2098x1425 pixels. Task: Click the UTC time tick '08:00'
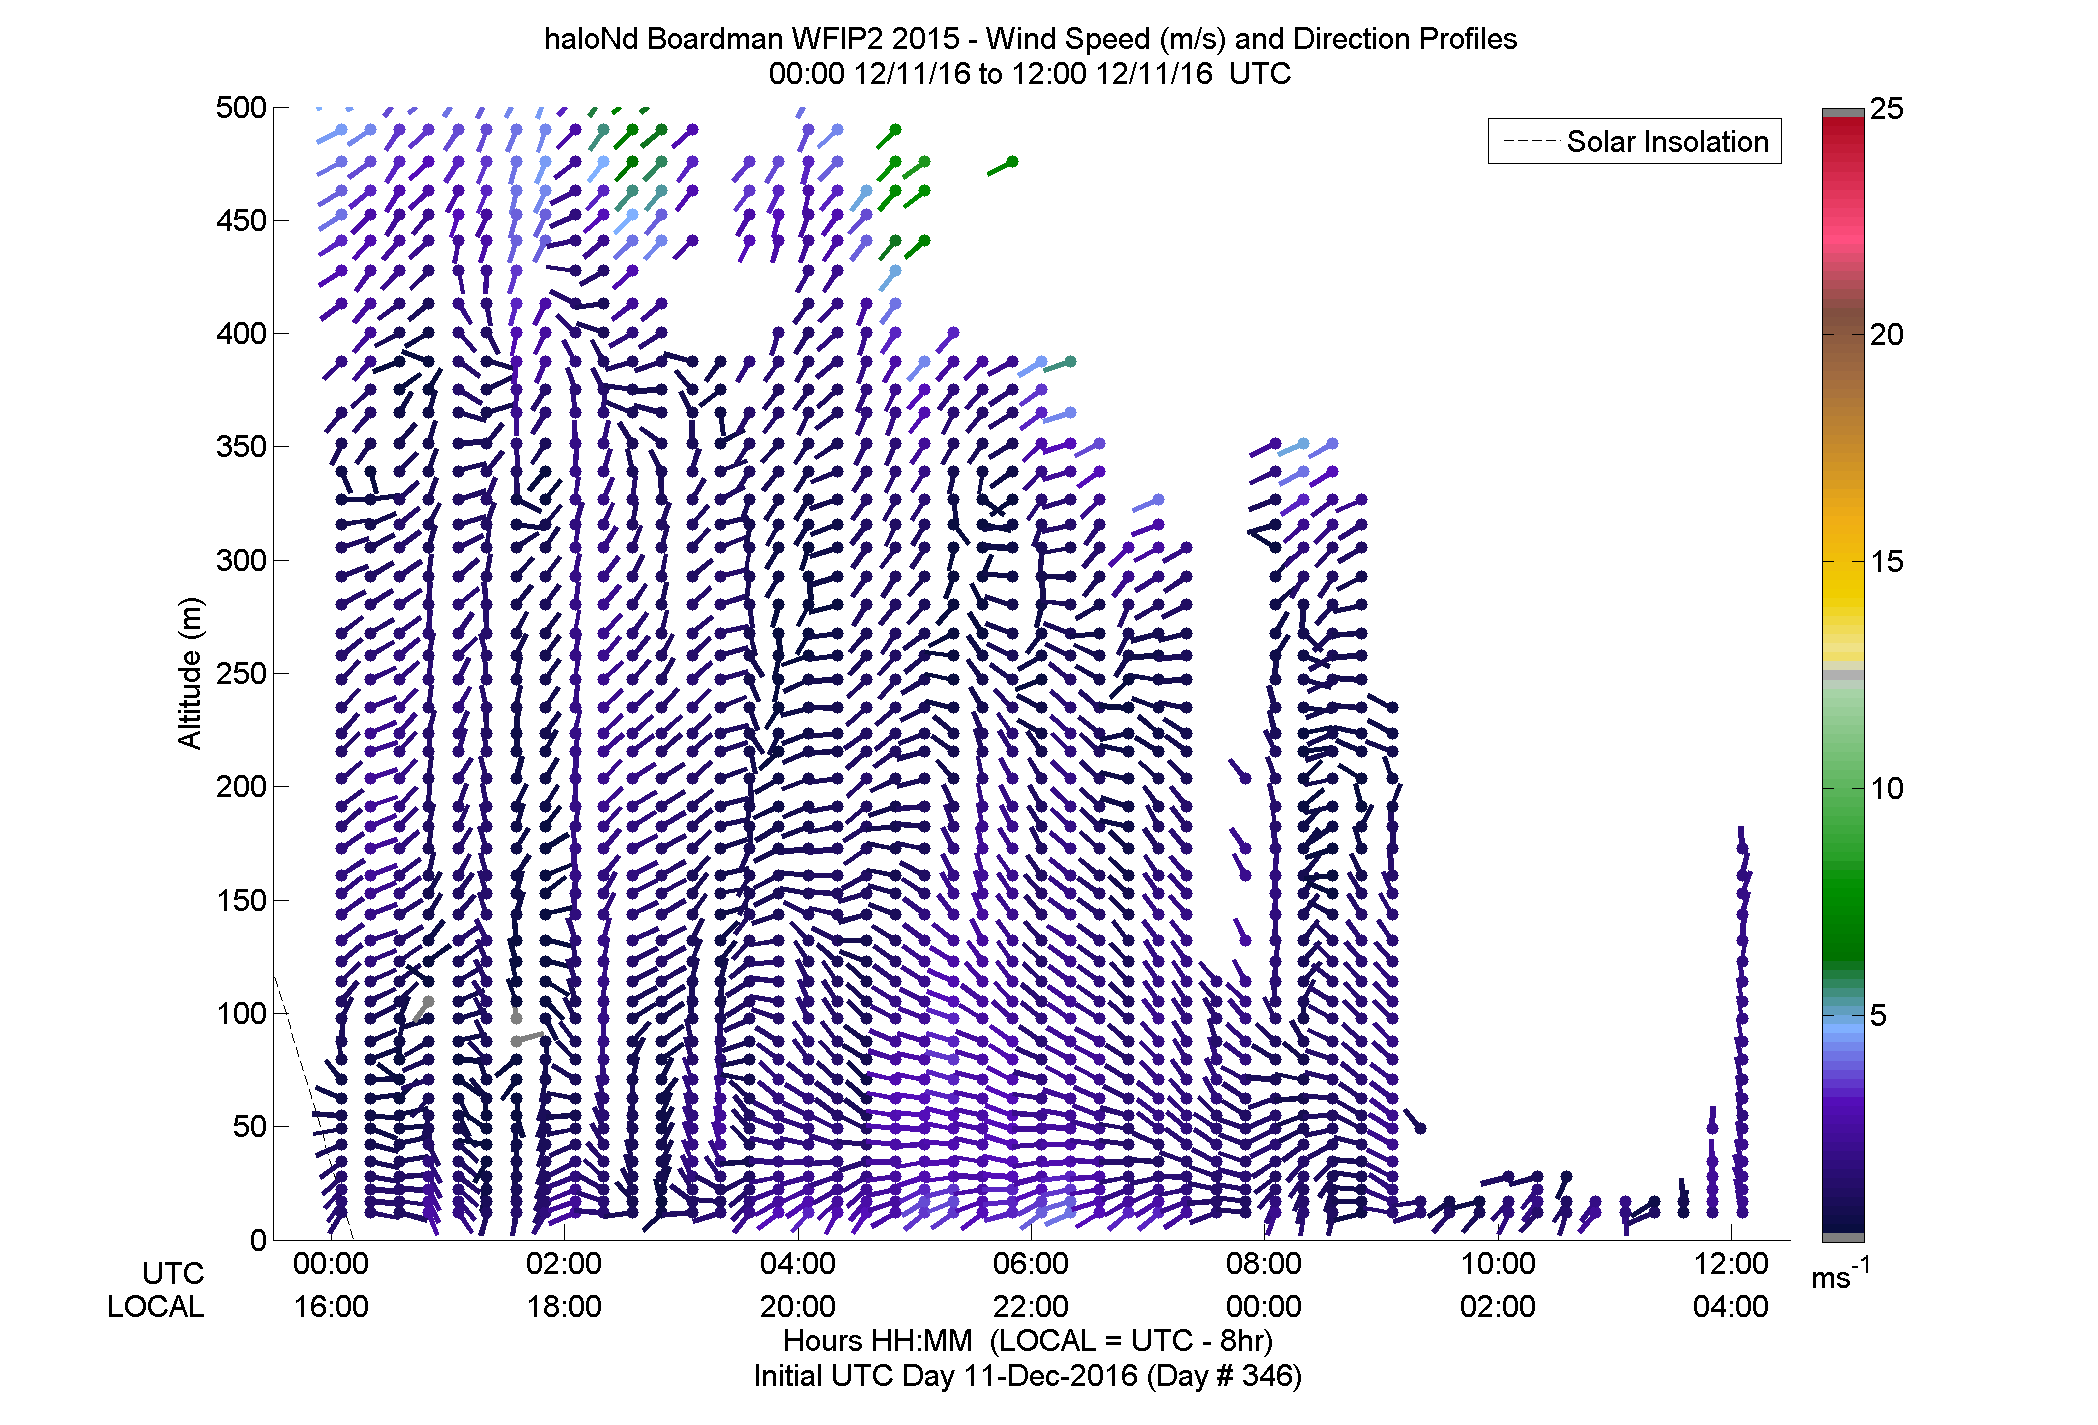pos(1264,1264)
